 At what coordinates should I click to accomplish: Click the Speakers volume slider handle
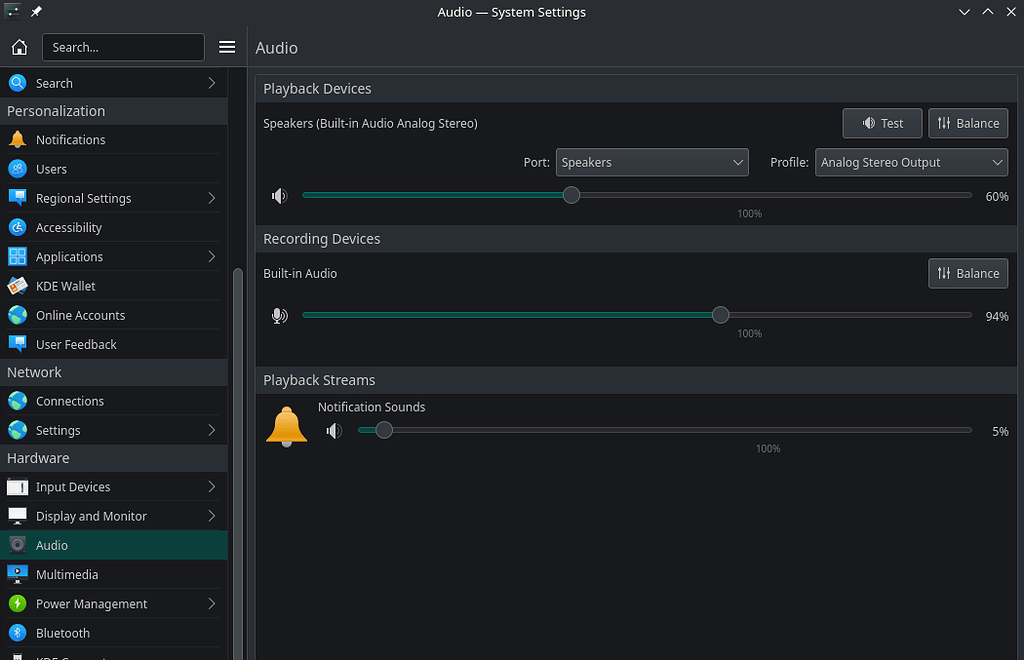tap(571, 195)
